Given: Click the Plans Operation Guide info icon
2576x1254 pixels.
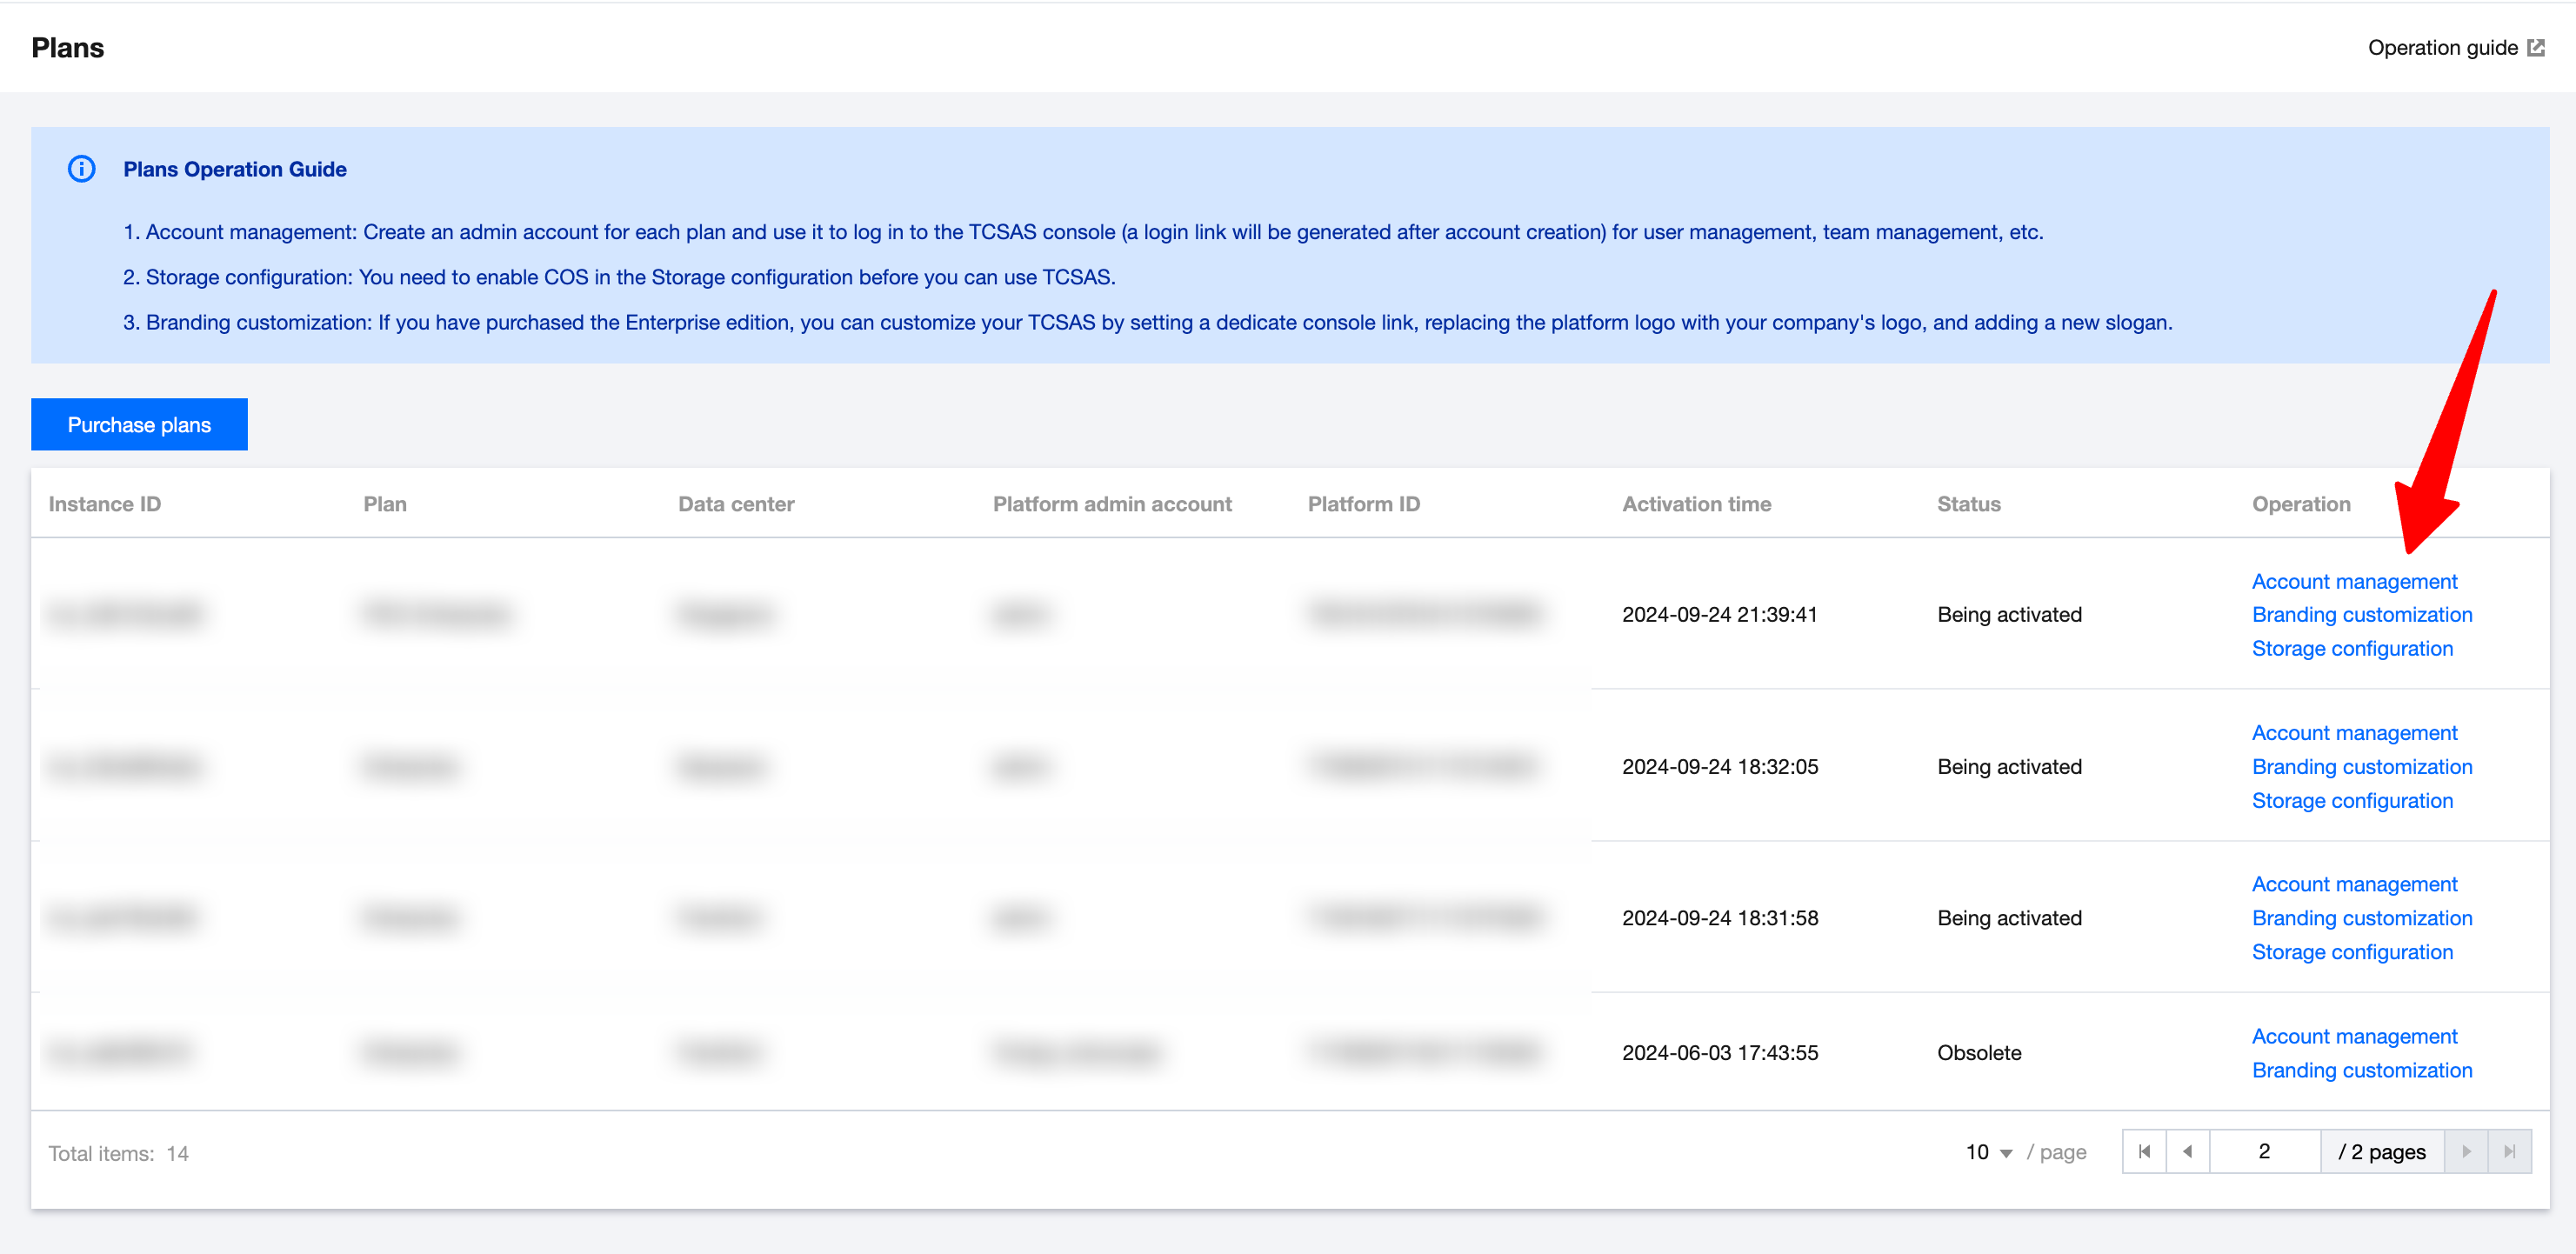Looking at the screenshot, I should click(81, 169).
